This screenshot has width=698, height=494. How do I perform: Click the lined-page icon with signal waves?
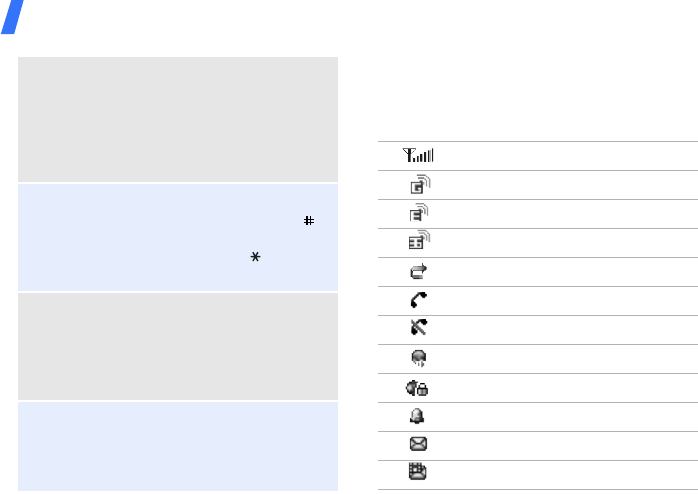pos(420,213)
